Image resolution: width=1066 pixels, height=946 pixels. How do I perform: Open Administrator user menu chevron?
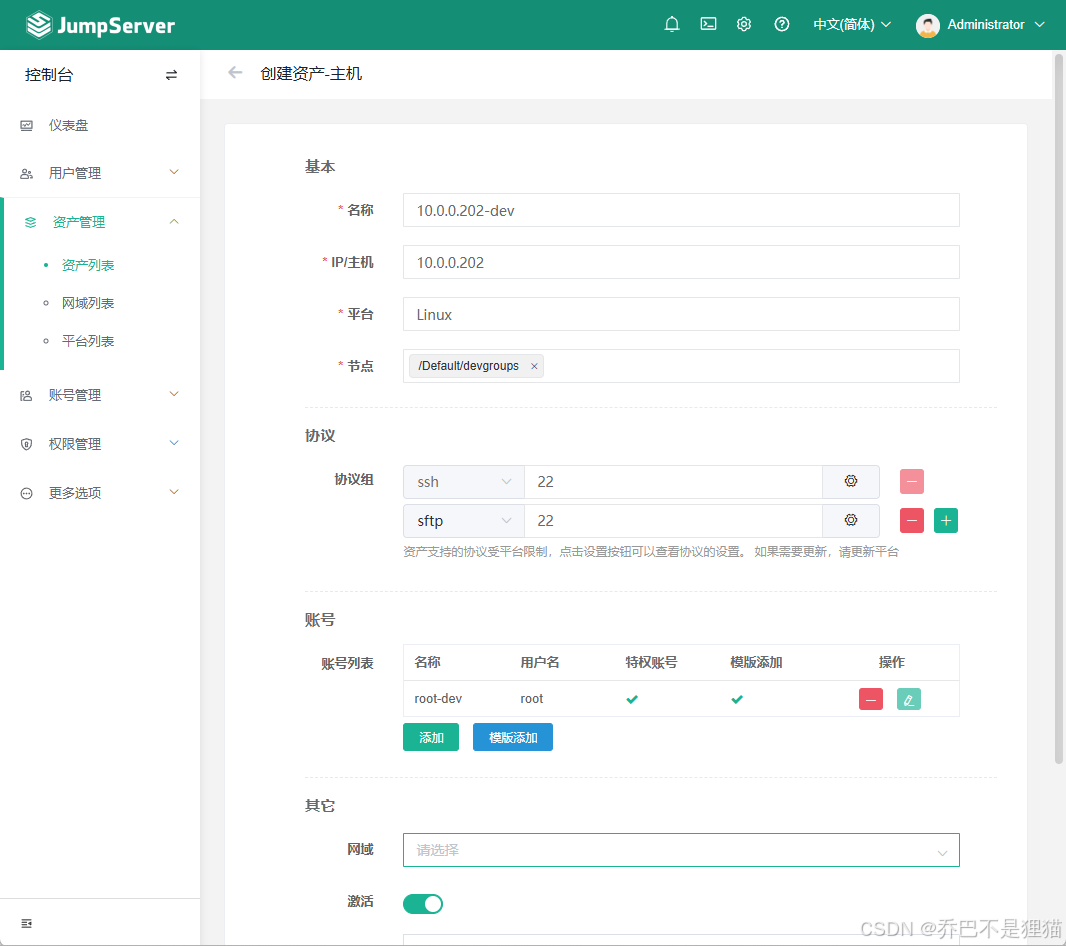click(x=1039, y=24)
